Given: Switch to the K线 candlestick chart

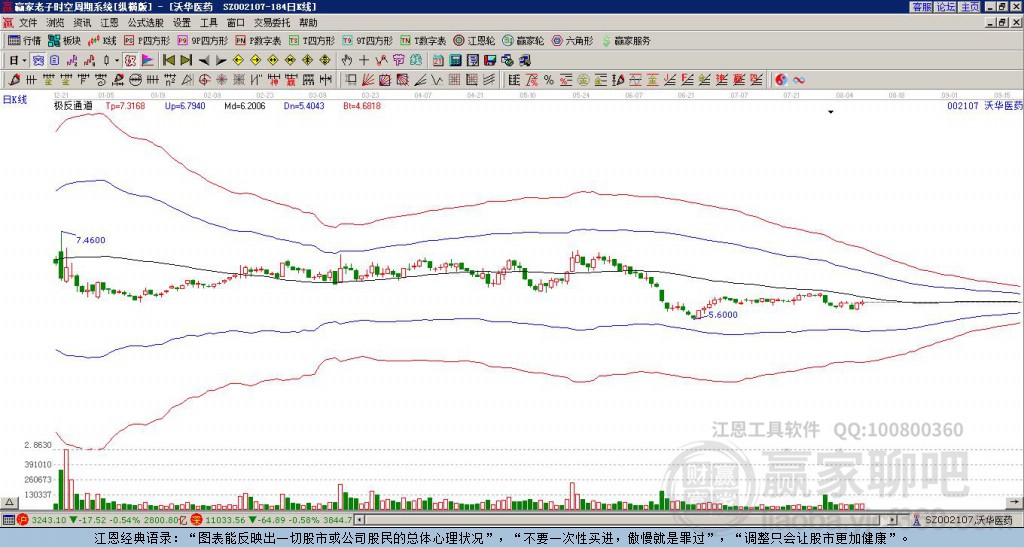Looking at the screenshot, I should pyautogui.click(x=102, y=40).
